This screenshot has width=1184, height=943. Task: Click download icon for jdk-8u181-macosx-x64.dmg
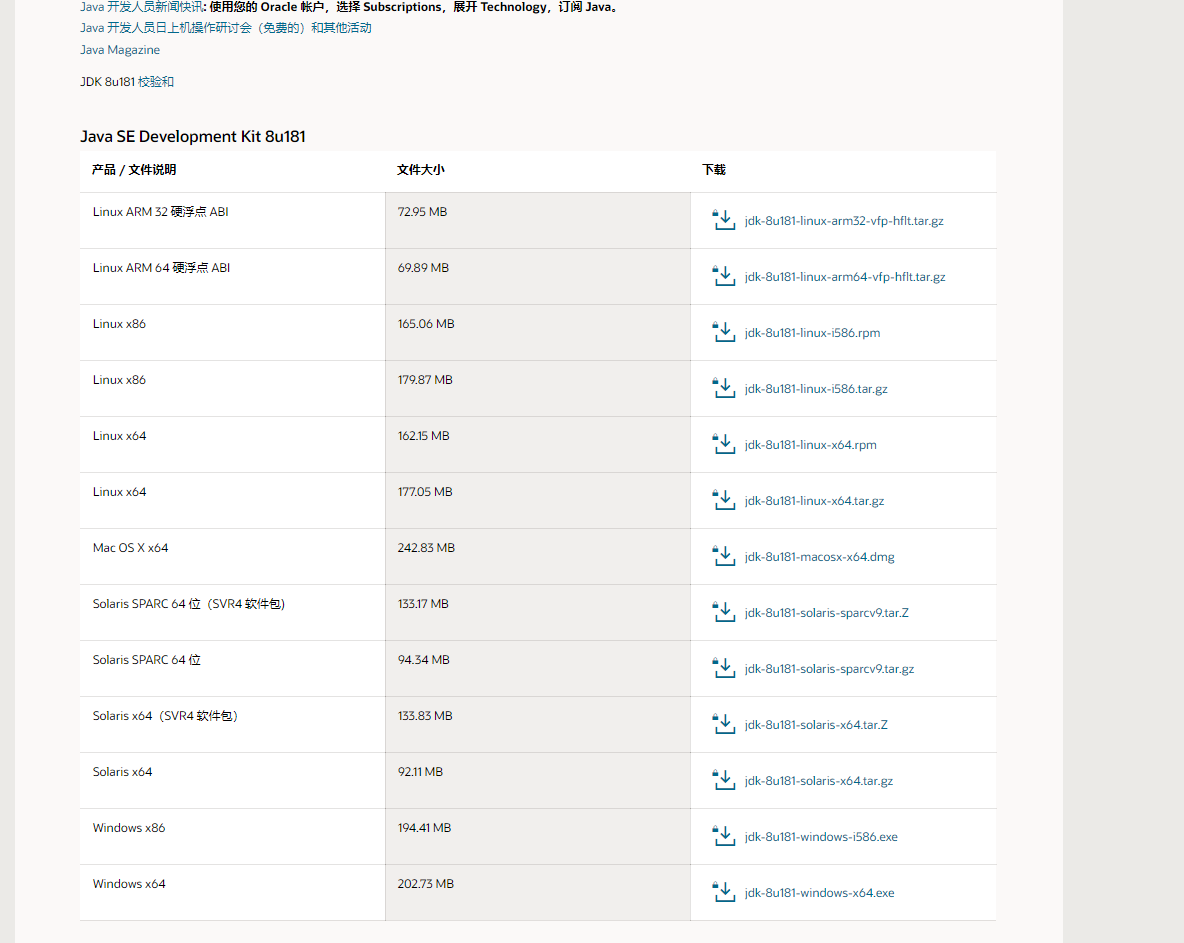point(723,556)
